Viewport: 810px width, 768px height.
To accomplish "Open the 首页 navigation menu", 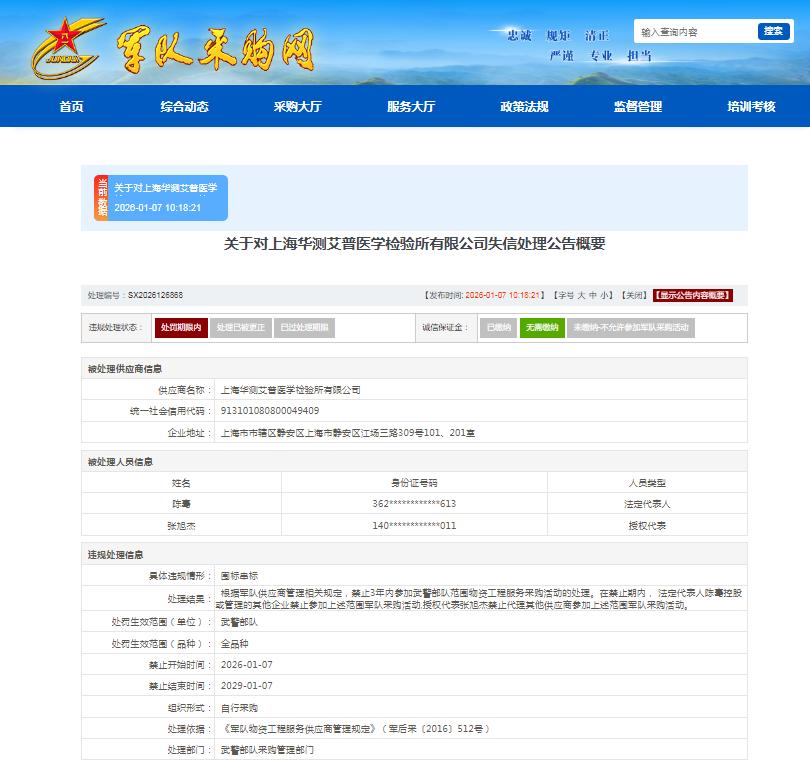I will (71, 106).
